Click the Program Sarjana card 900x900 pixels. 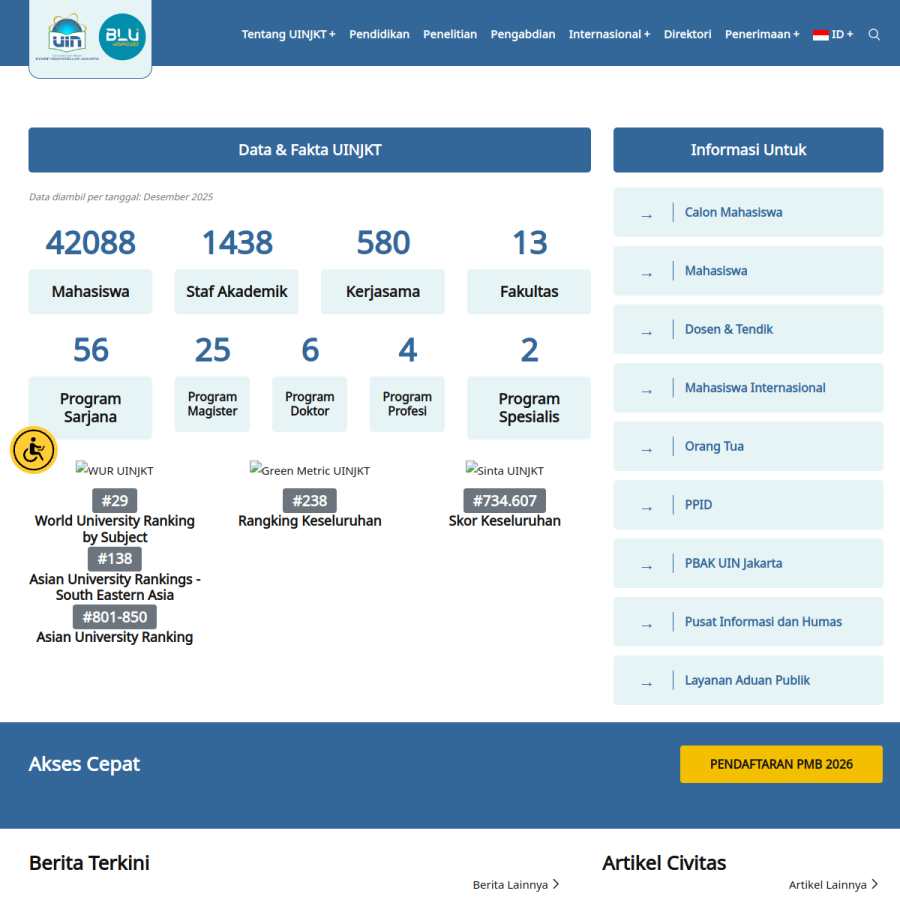[90, 408]
